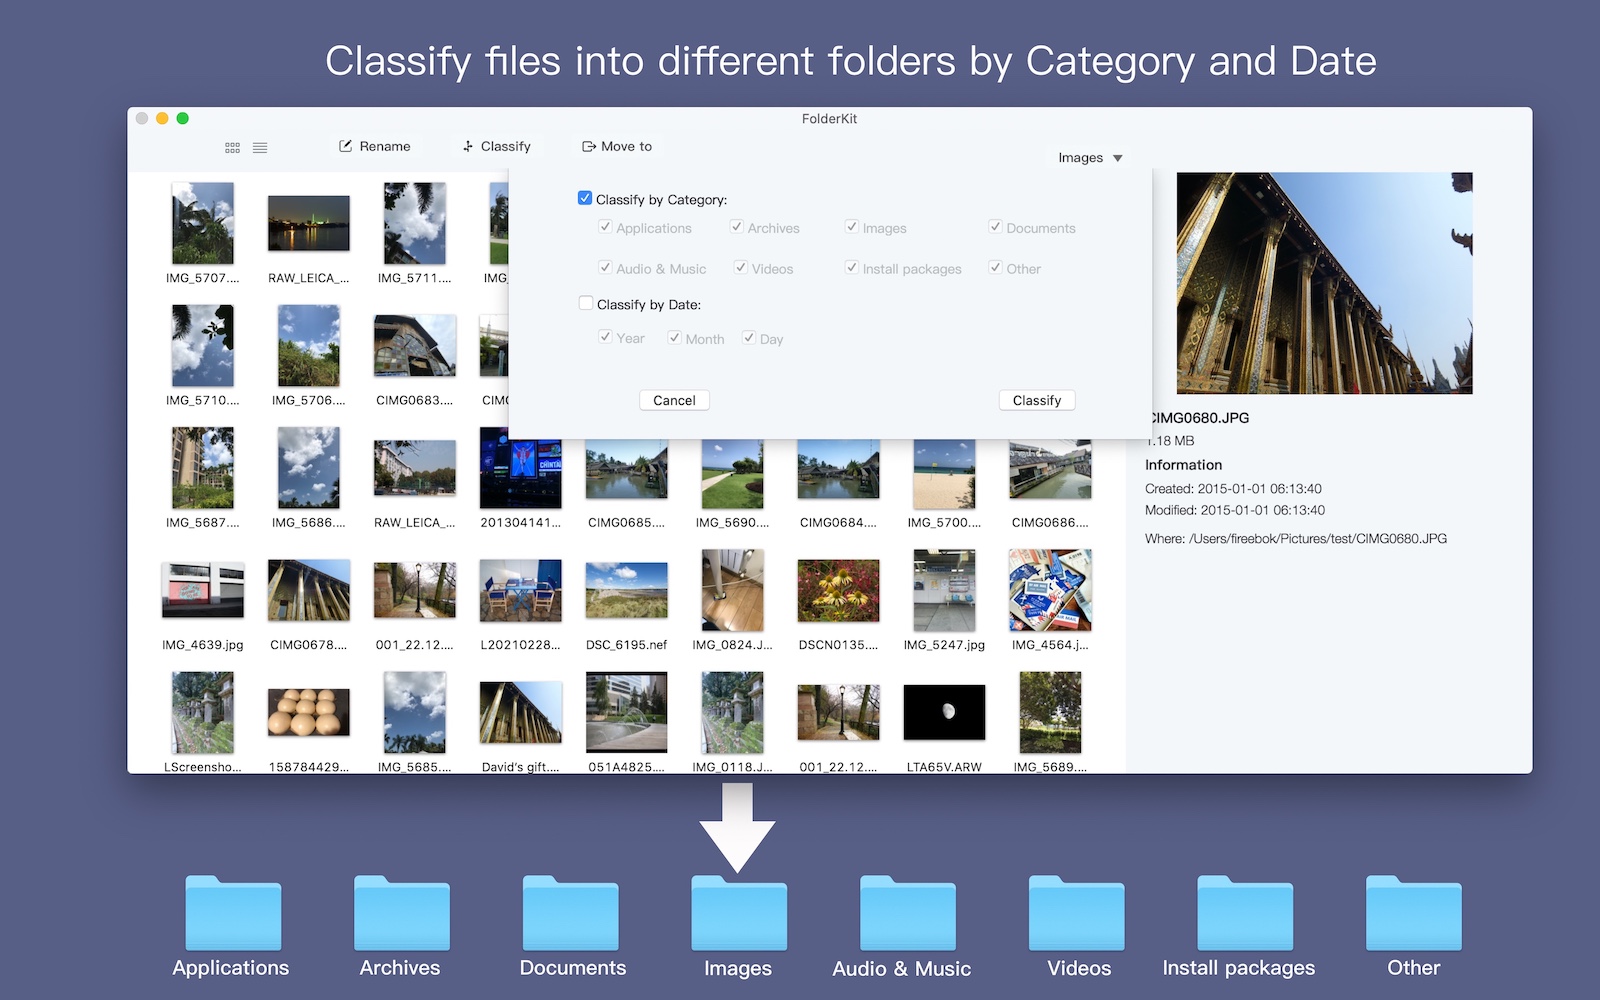Select the 051A4825 thumbnail
The height and width of the screenshot is (1000, 1600).
627,712
